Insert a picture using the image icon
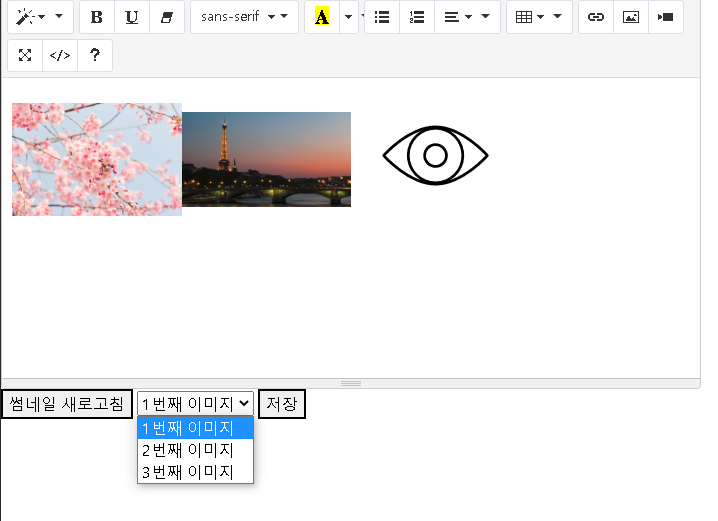Image resolution: width=718 pixels, height=521 pixels. [631, 17]
